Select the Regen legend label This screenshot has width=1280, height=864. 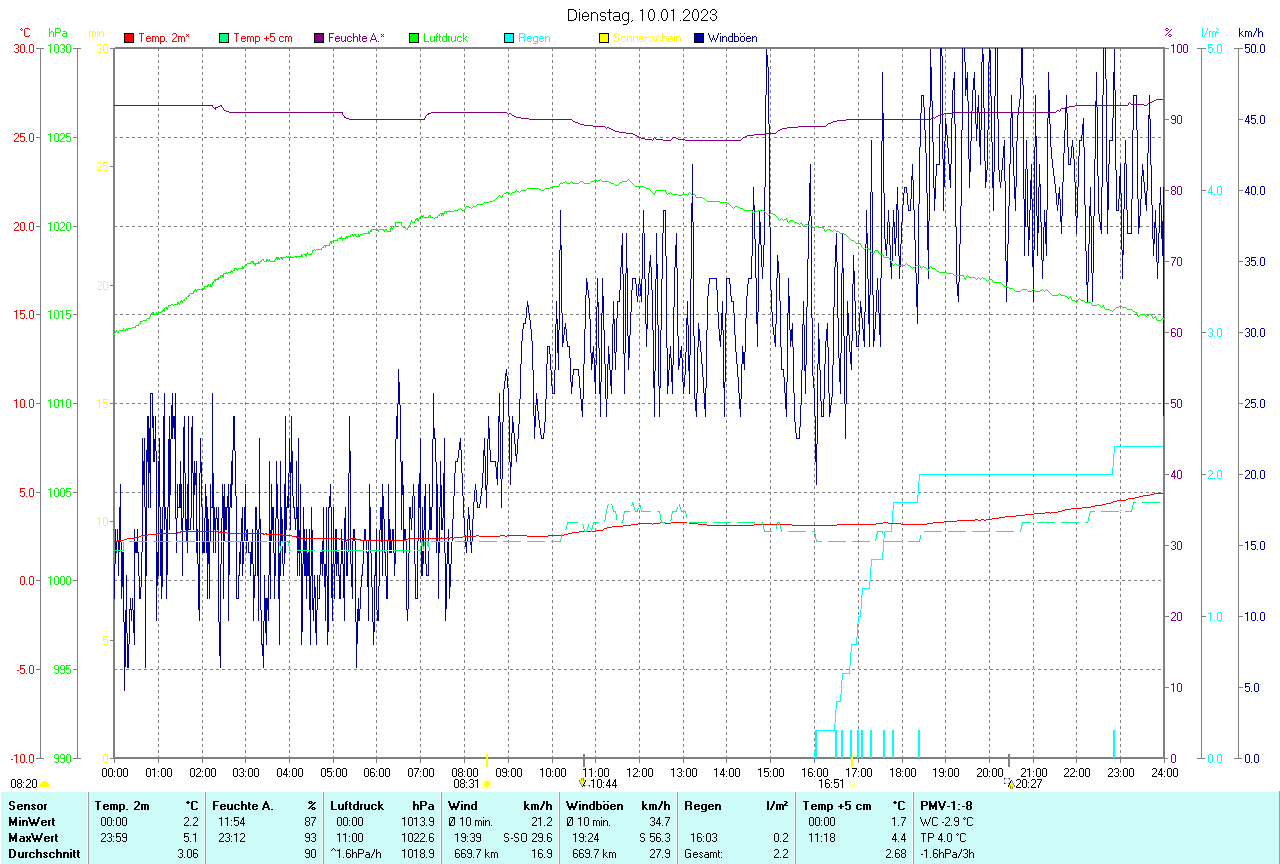coord(534,38)
